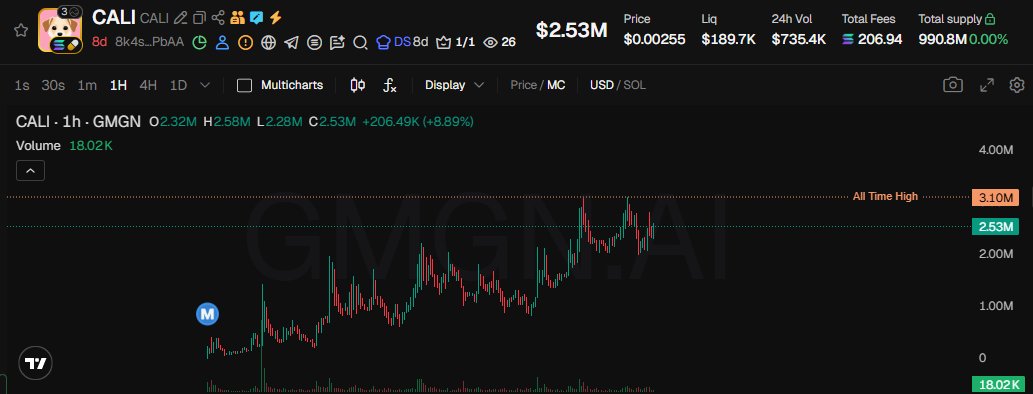Expand more timeframes chevron dropdown
Viewport: 1033px width, 394px height.
coord(205,85)
